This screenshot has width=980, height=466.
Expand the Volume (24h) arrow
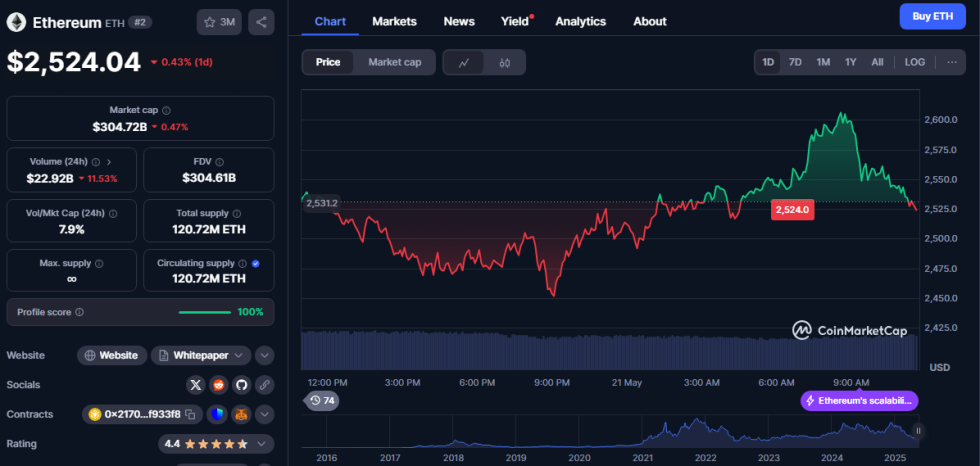point(109,162)
